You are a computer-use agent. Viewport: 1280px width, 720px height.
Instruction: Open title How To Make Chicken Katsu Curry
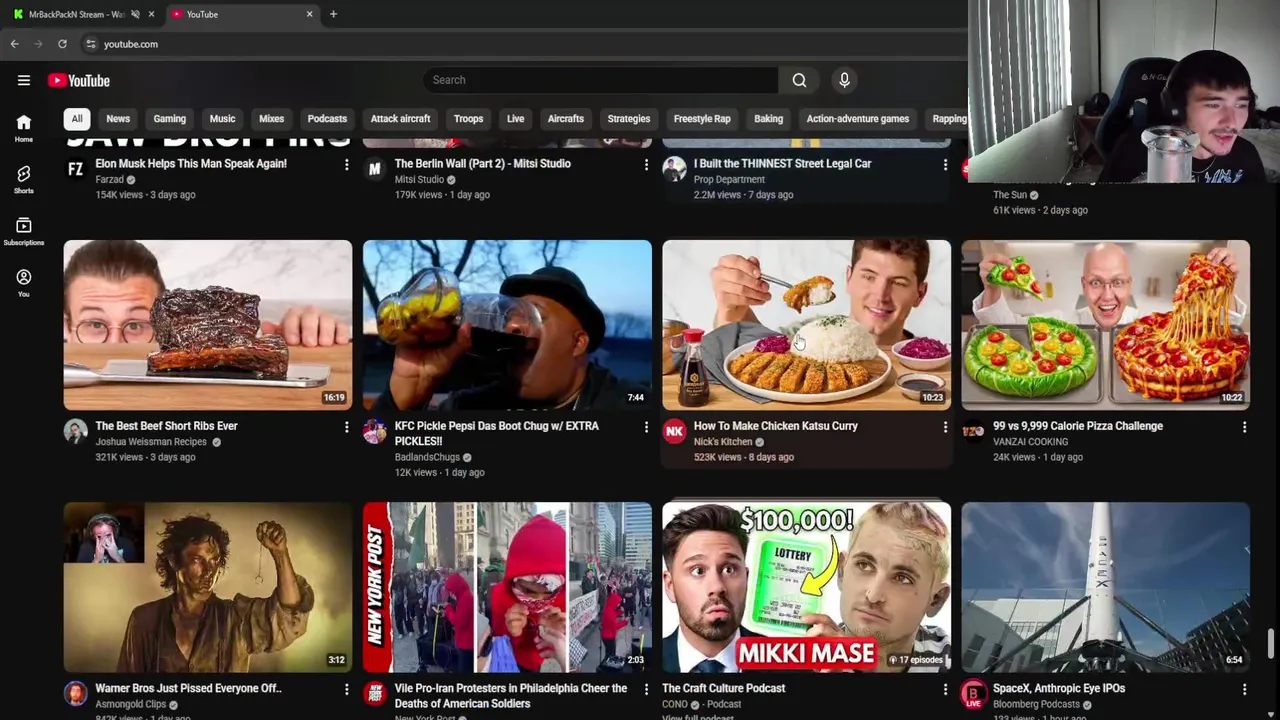(776, 426)
